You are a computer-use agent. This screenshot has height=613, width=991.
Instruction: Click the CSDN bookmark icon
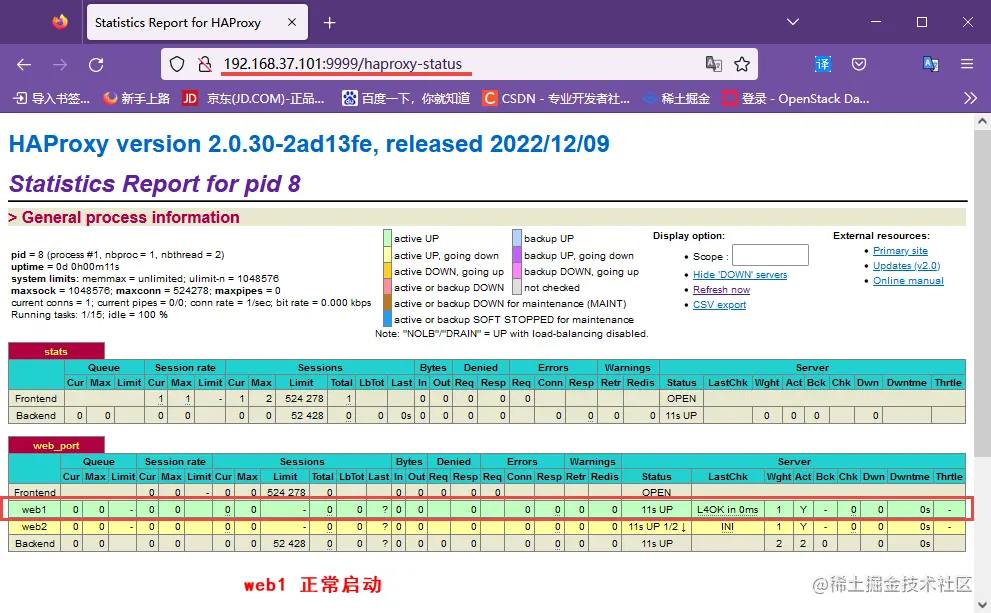pyautogui.click(x=489, y=98)
